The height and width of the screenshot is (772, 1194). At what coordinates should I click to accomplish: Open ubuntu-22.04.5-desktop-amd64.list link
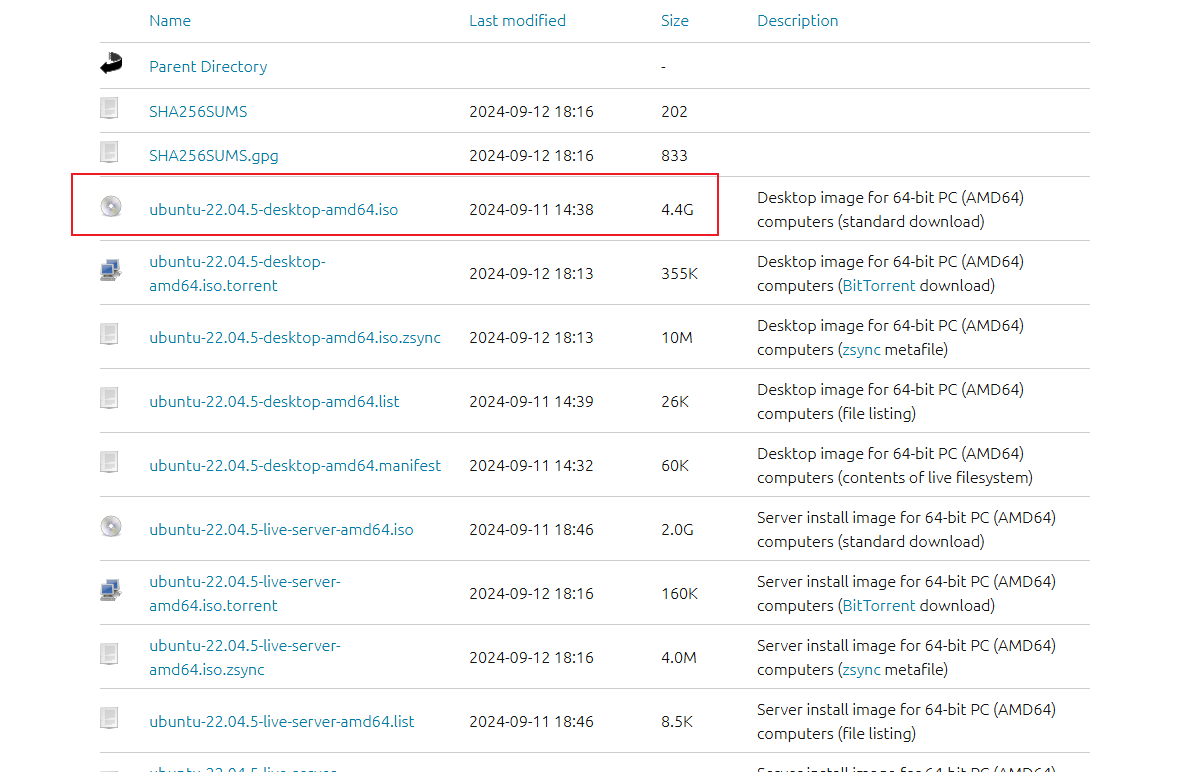click(274, 401)
